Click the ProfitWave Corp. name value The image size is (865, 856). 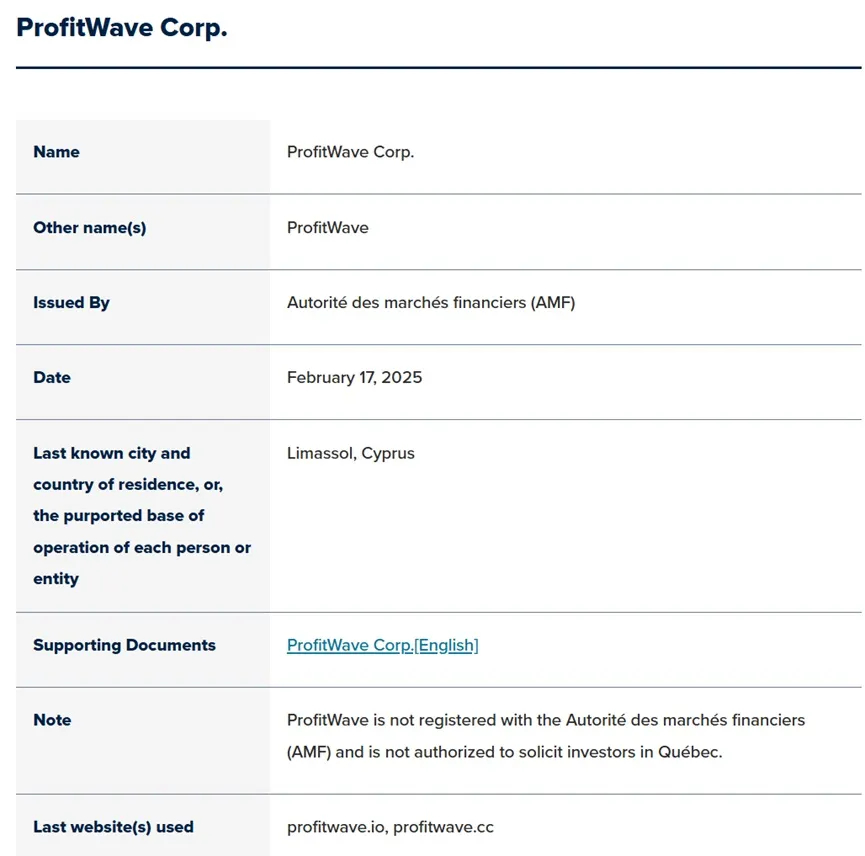pyautogui.click(x=350, y=152)
